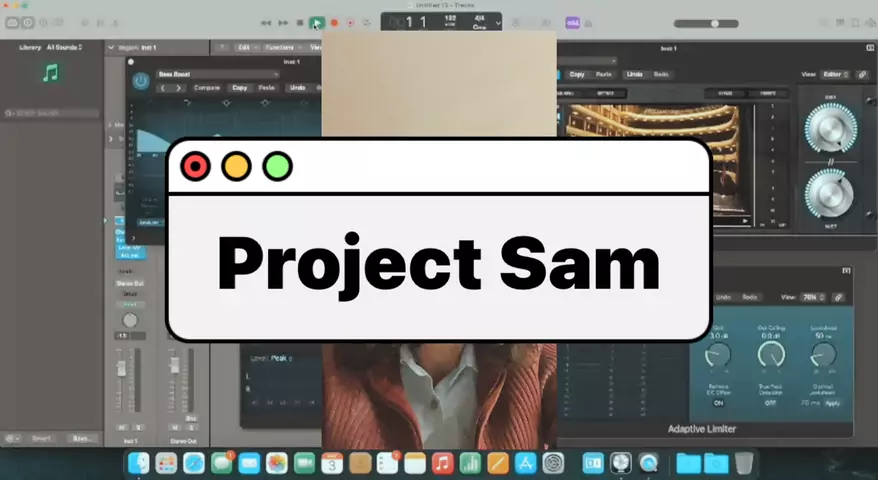Screen dimensions: 878x480
Task: Open the Editor view dropdown
Action: pos(835,74)
